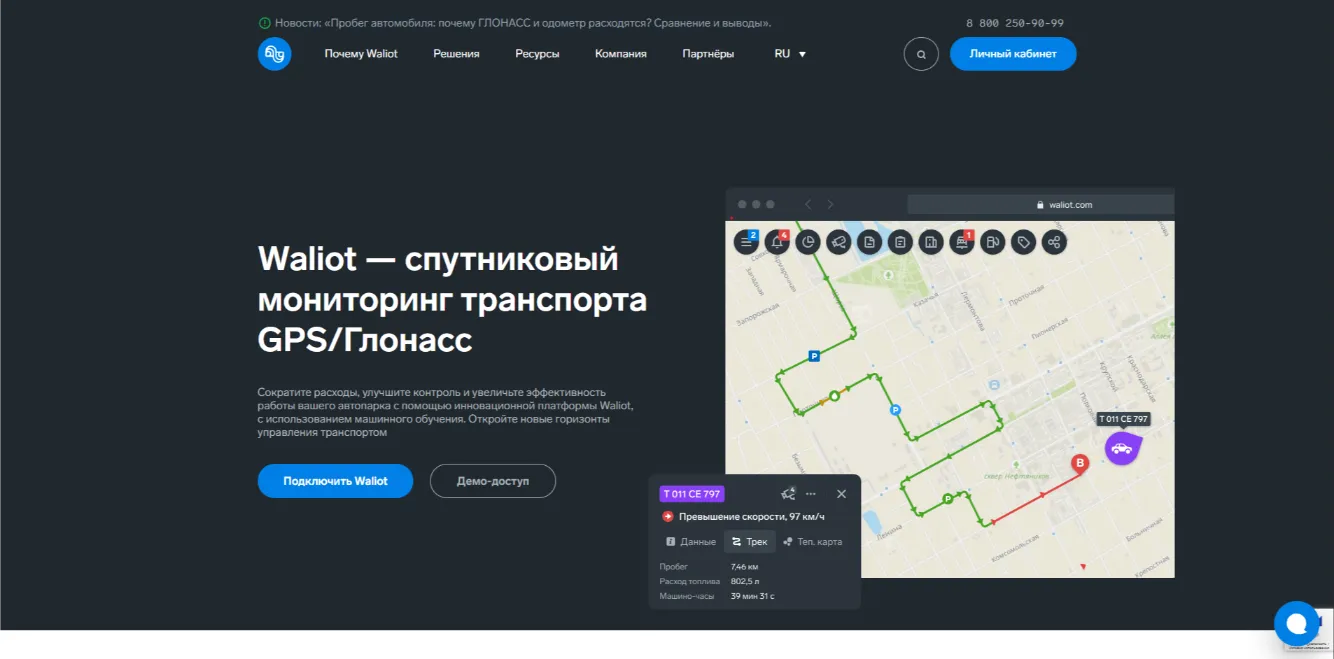Image resolution: width=1334 pixels, height=659 pixels.
Task: Open the fuel pump icon
Action: tap(992, 242)
